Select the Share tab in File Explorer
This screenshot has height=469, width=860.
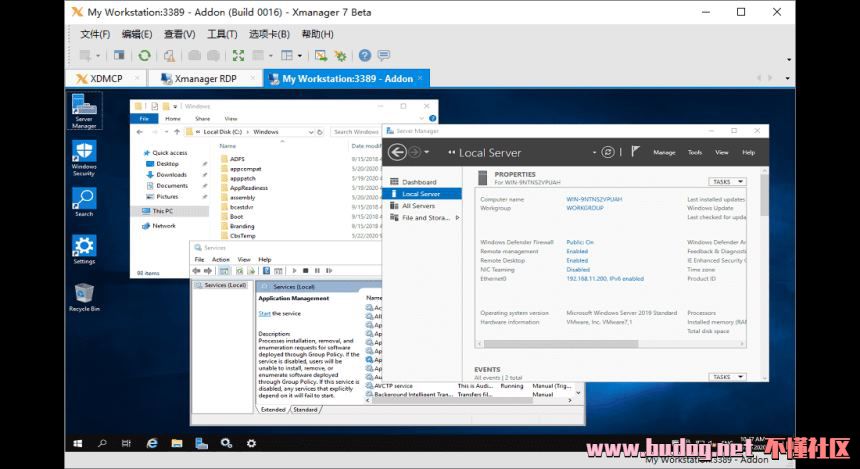tap(202, 118)
